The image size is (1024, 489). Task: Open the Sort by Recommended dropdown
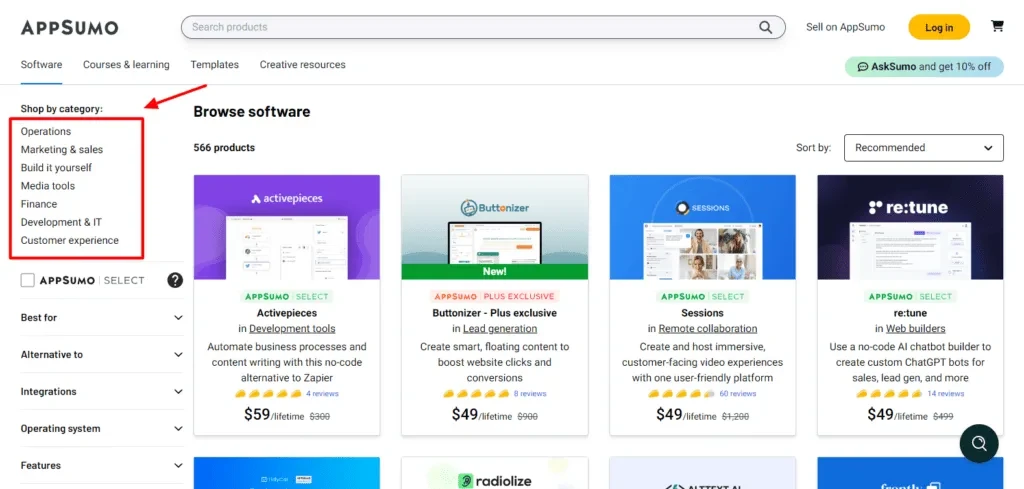[923, 148]
